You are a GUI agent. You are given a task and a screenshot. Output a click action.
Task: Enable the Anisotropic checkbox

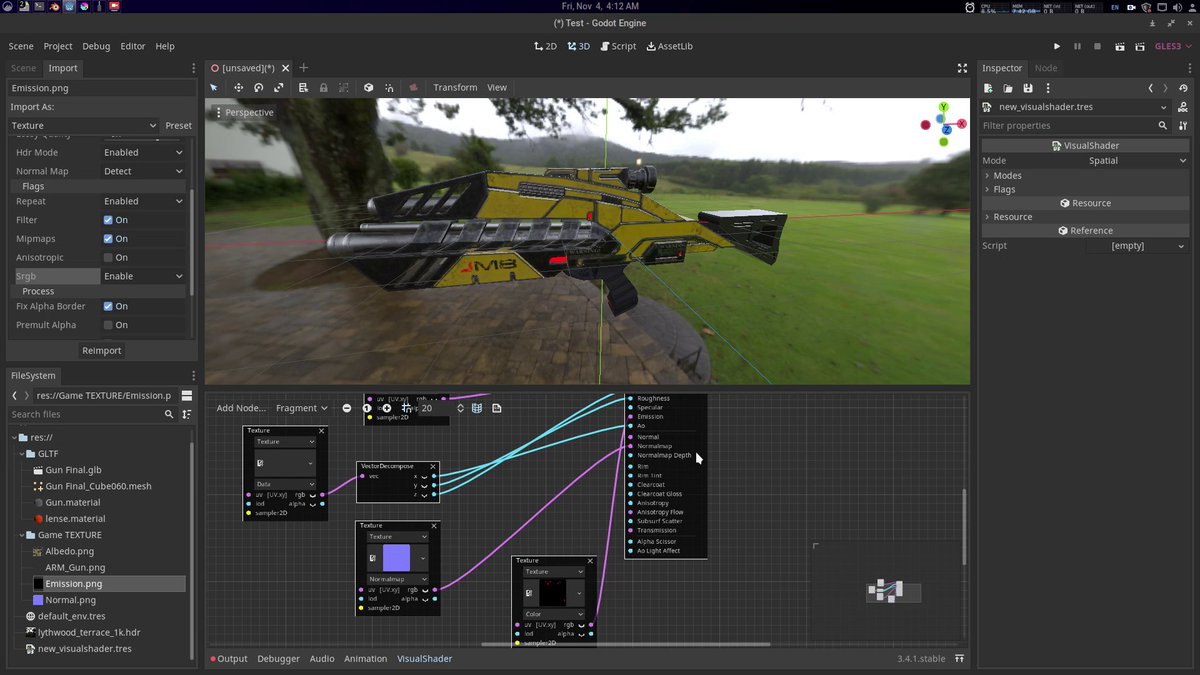(108, 258)
